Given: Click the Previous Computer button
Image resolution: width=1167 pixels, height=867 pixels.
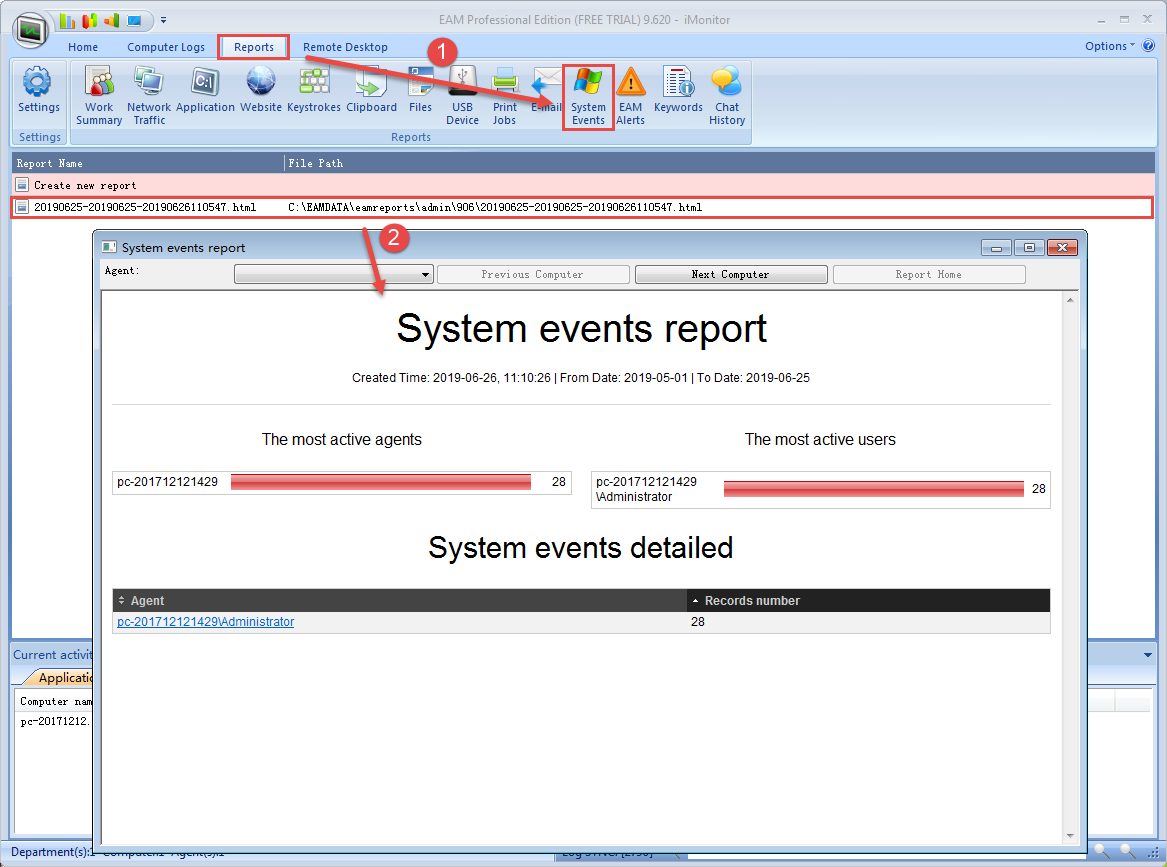Looking at the screenshot, I should click(533, 274).
